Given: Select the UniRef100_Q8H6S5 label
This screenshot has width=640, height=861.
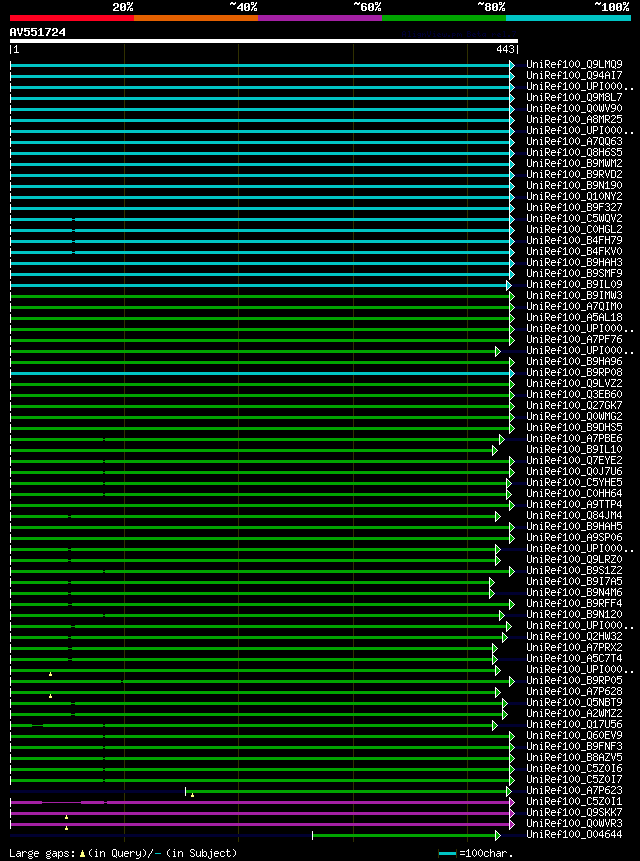Looking at the screenshot, I should click(x=574, y=153).
